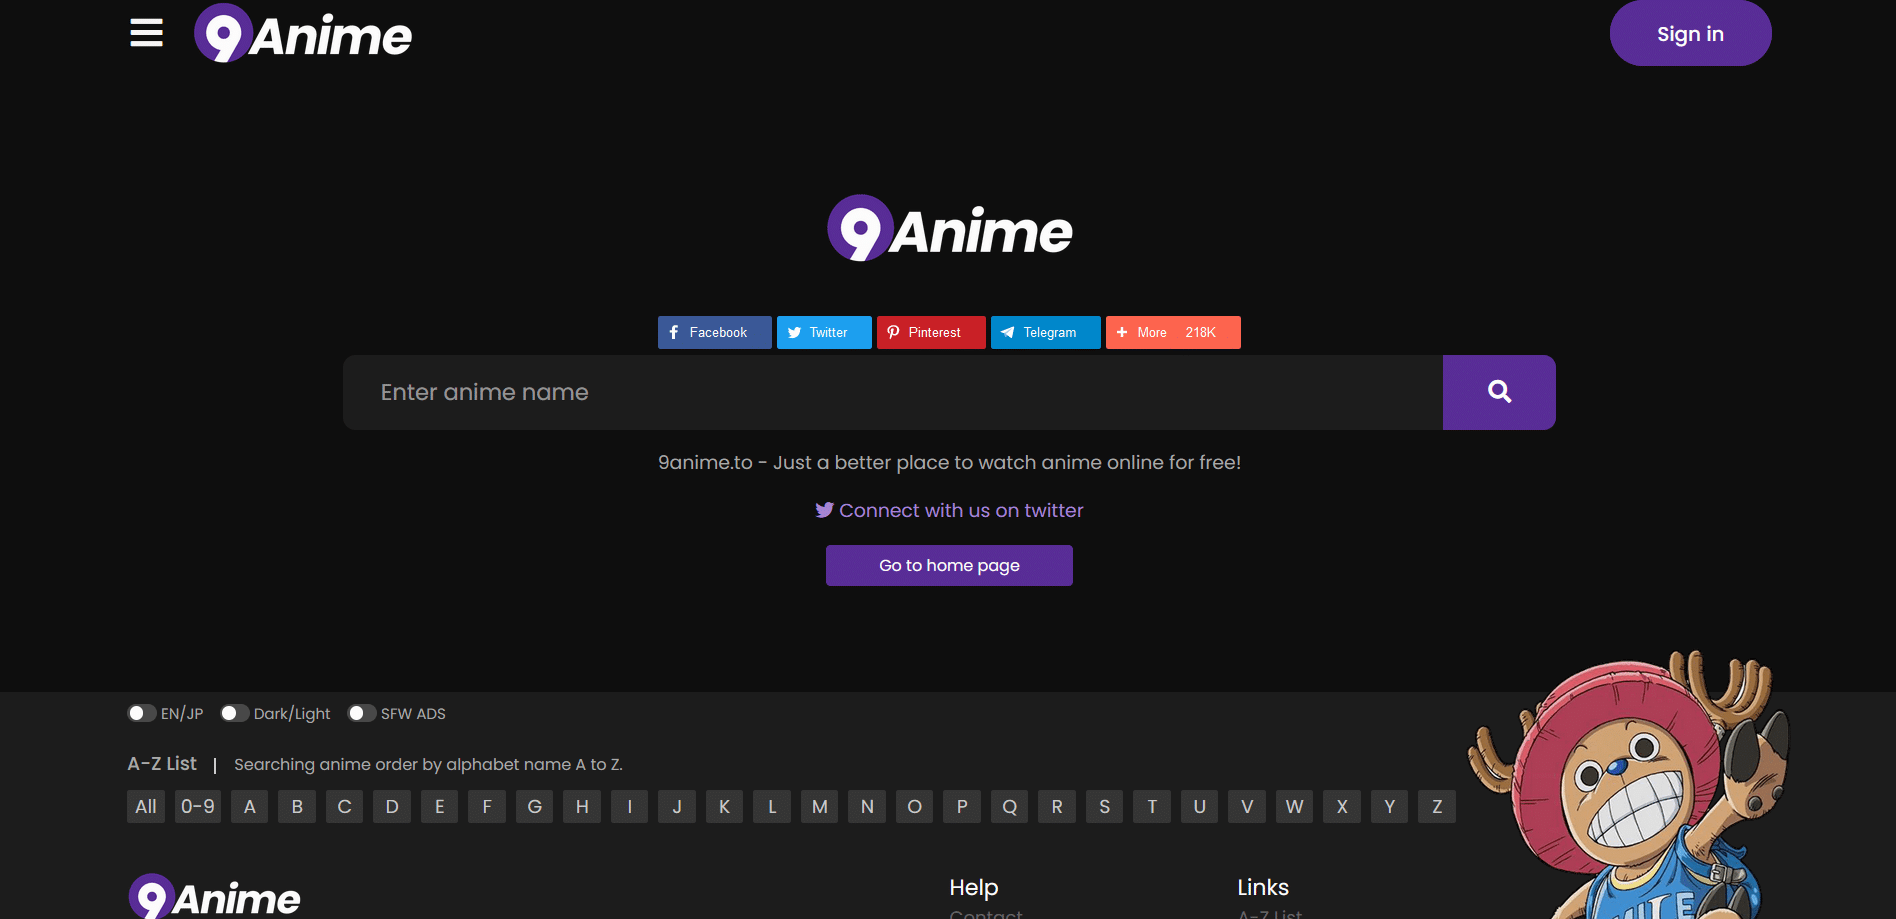The height and width of the screenshot is (919, 1896).
Task: Select letter C in A-Z list
Action: [345, 806]
